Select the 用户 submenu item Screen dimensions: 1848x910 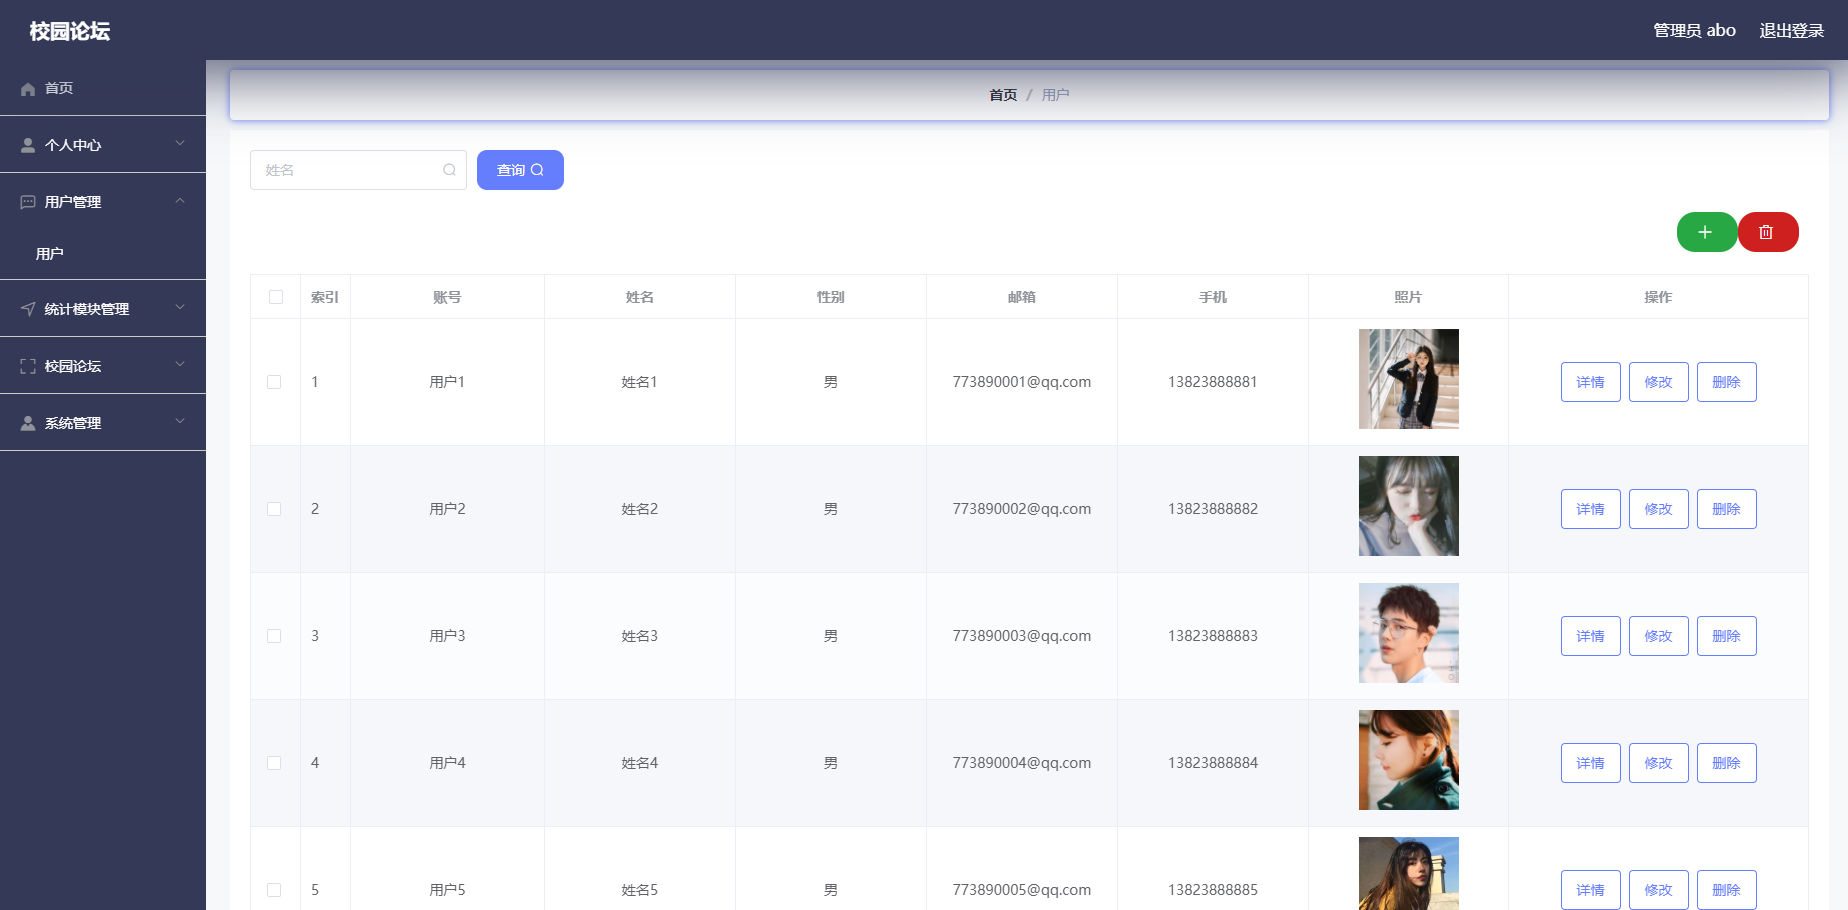[x=103, y=254]
